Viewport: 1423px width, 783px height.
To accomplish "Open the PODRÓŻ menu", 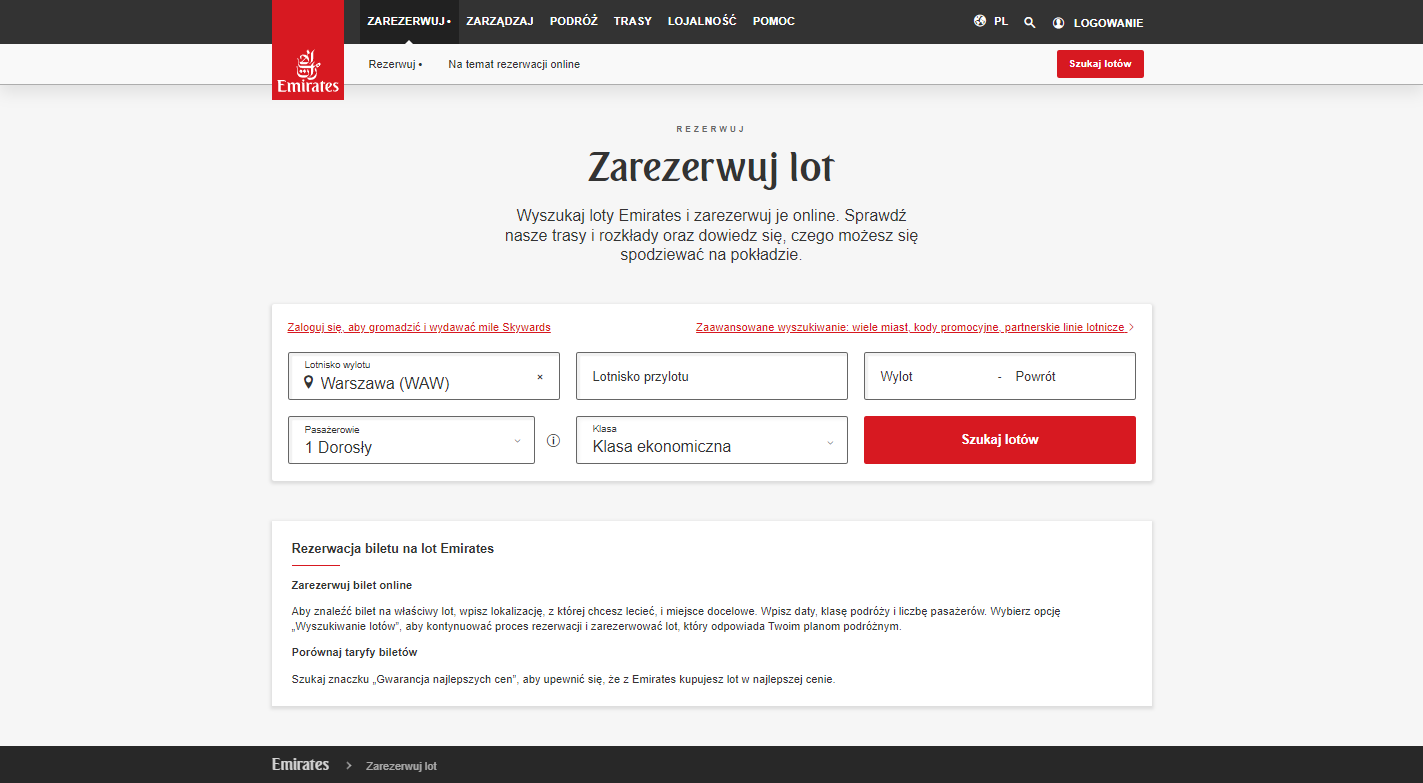I will [x=574, y=21].
